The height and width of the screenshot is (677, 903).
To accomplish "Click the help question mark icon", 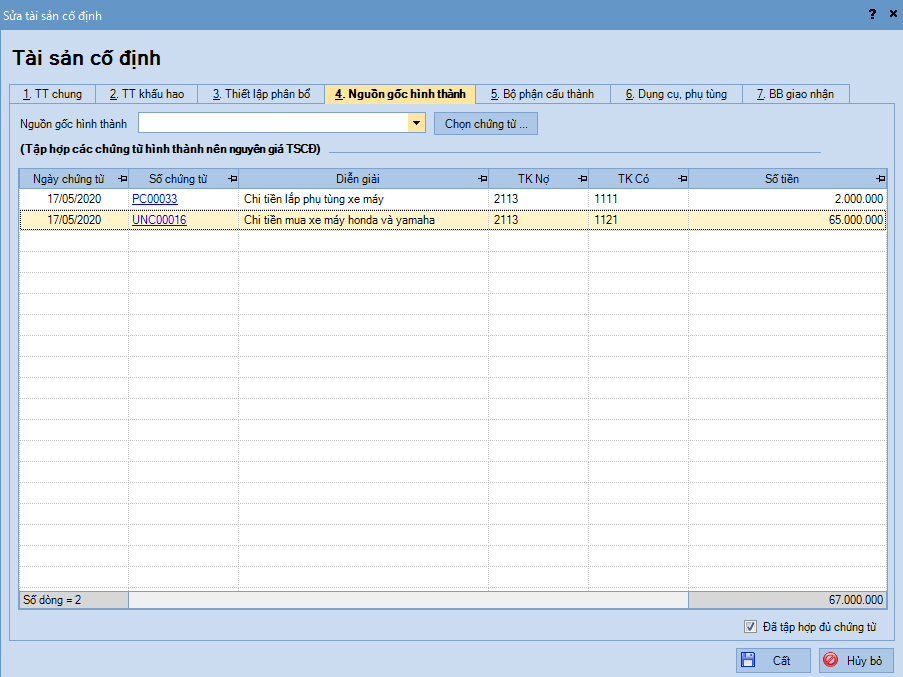I will point(872,14).
